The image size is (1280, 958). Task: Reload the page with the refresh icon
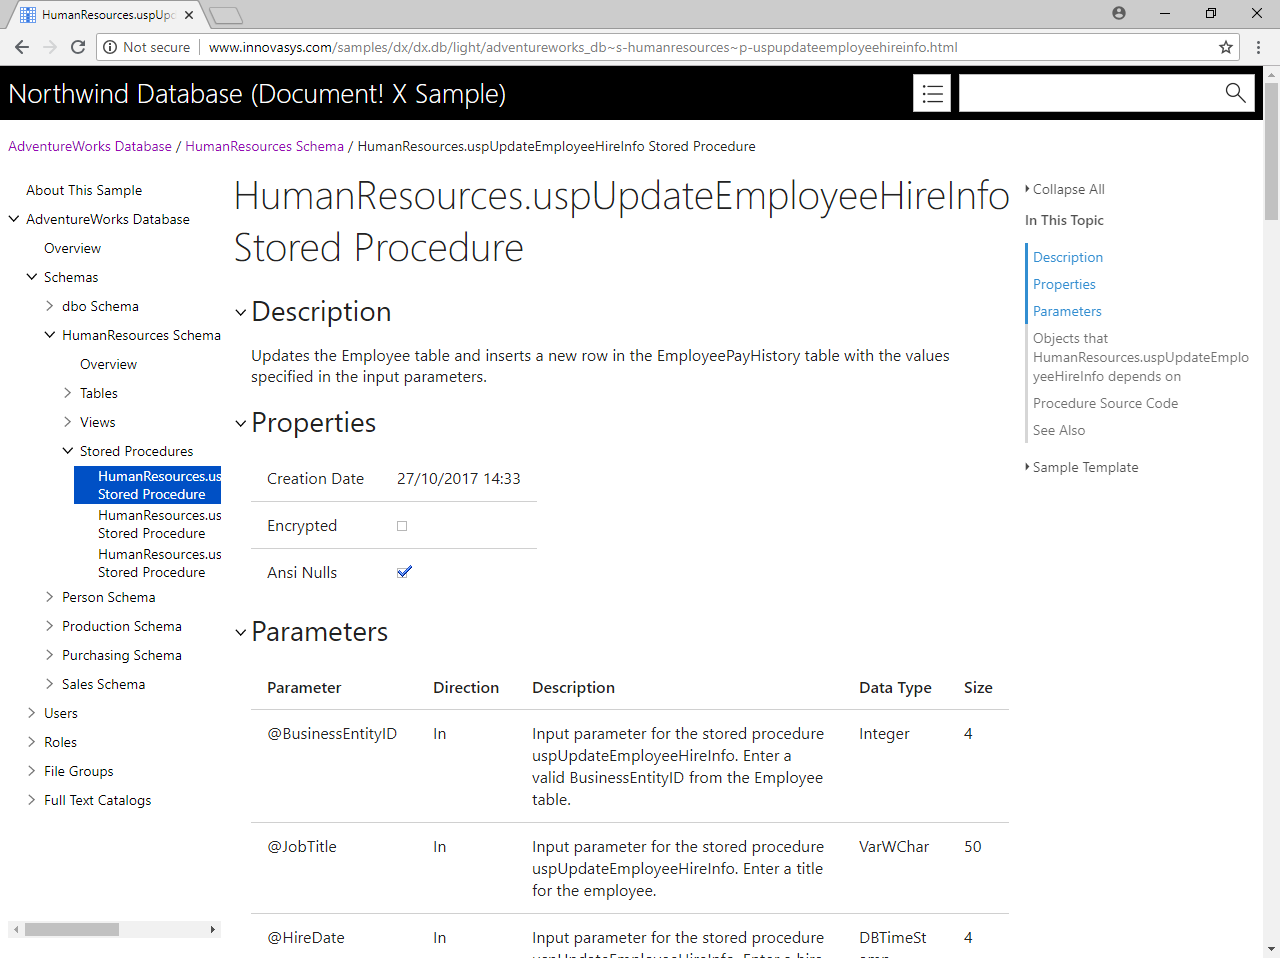78,47
